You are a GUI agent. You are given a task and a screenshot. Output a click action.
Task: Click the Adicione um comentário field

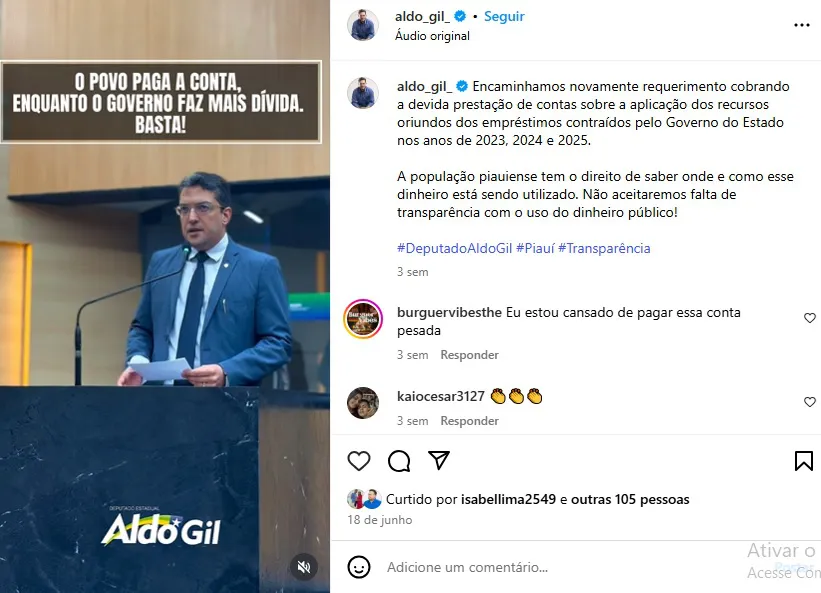click(x=560, y=567)
